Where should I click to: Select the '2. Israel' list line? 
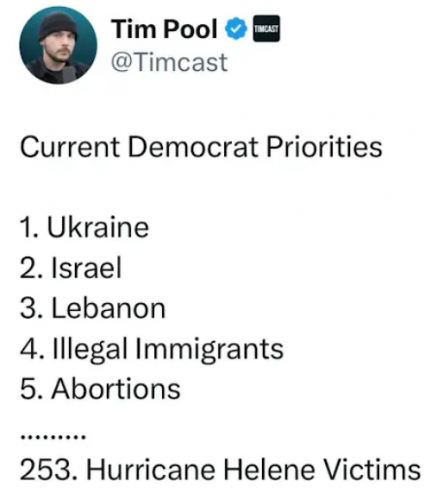[71, 268]
